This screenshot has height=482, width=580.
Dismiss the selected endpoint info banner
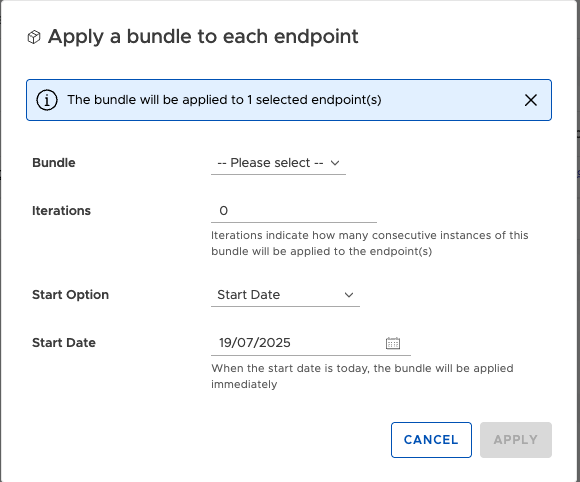tap(530, 100)
